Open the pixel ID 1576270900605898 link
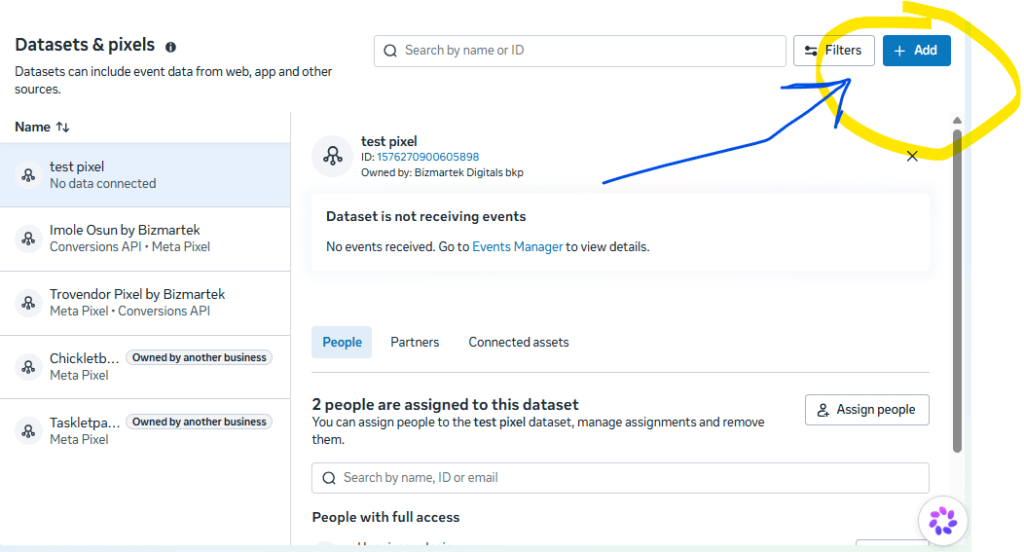This screenshot has height=552, width=1024. [x=428, y=157]
